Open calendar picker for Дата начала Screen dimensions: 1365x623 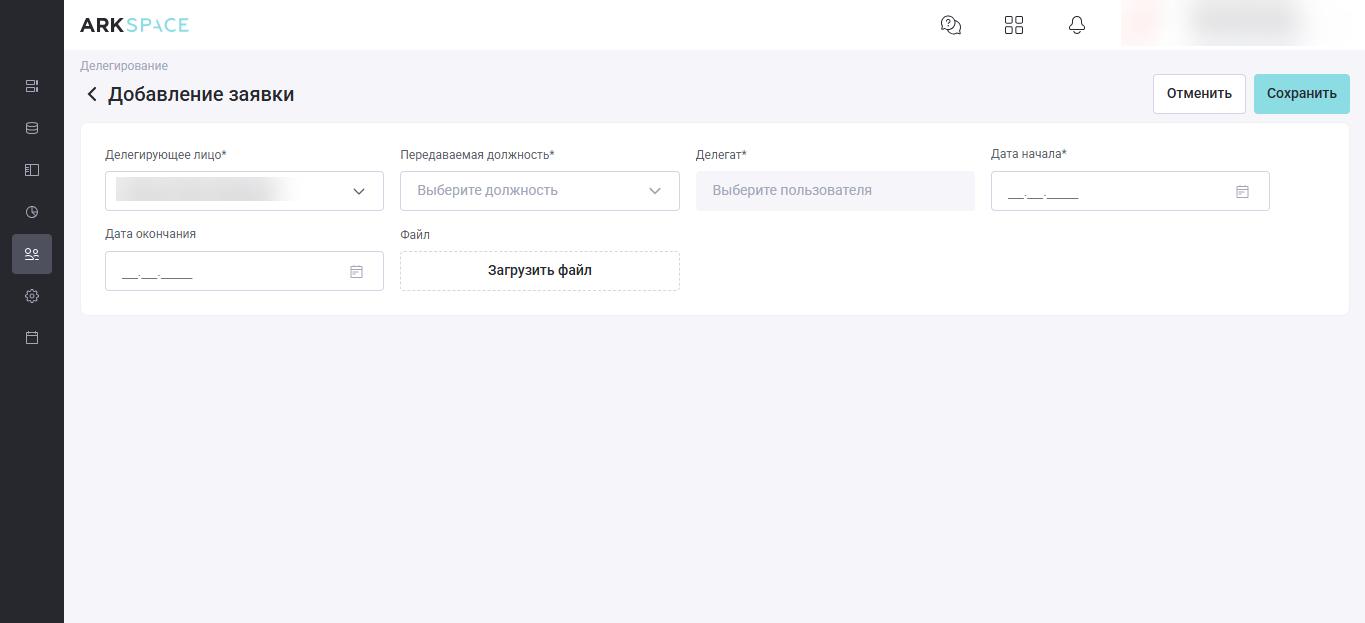click(1242, 191)
